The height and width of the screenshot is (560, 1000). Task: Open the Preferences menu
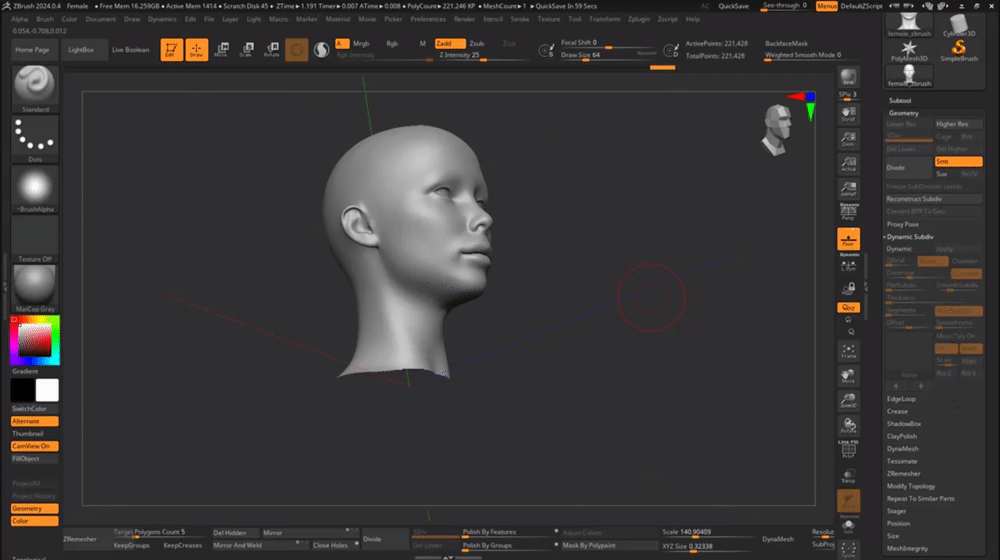(x=428, y=19)
